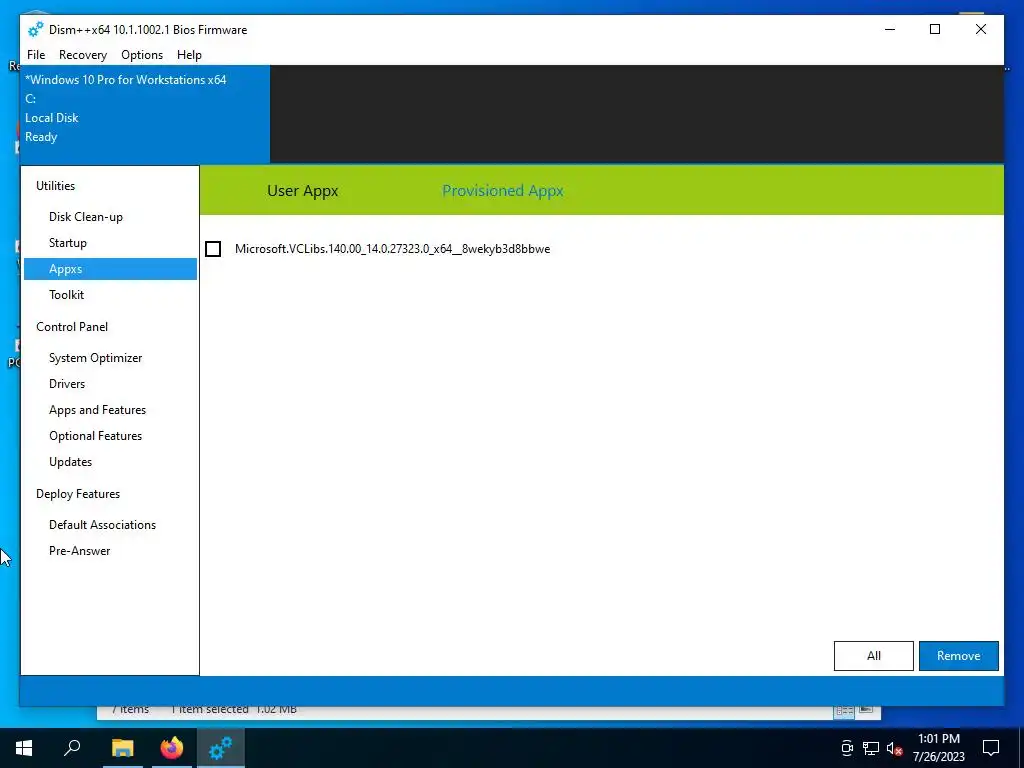This screenshot has height=768, width=1024.
Task: Open the File menu
Action: point(36,55)
